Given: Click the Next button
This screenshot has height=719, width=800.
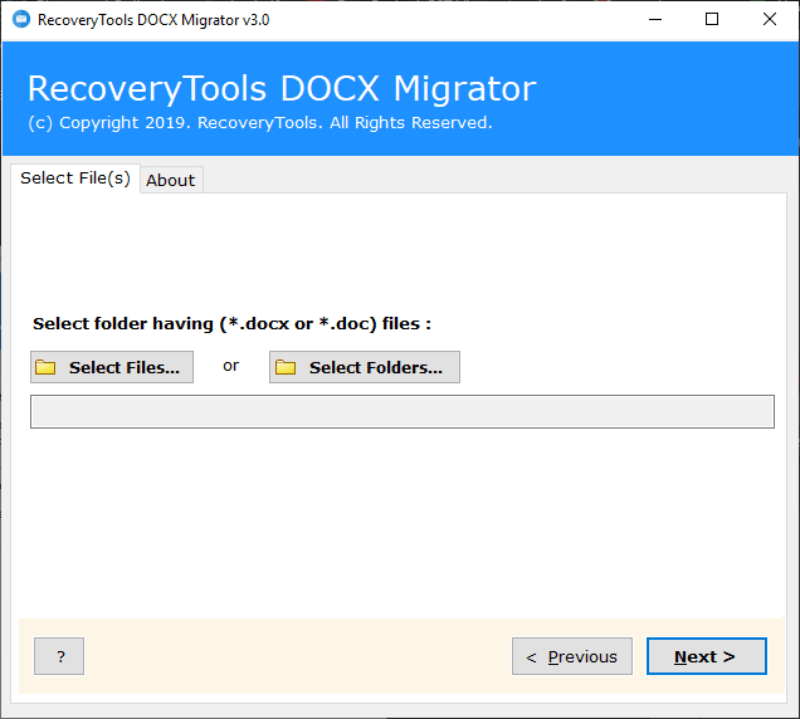Looking at the screenshot, I should [x=706, y=656].
